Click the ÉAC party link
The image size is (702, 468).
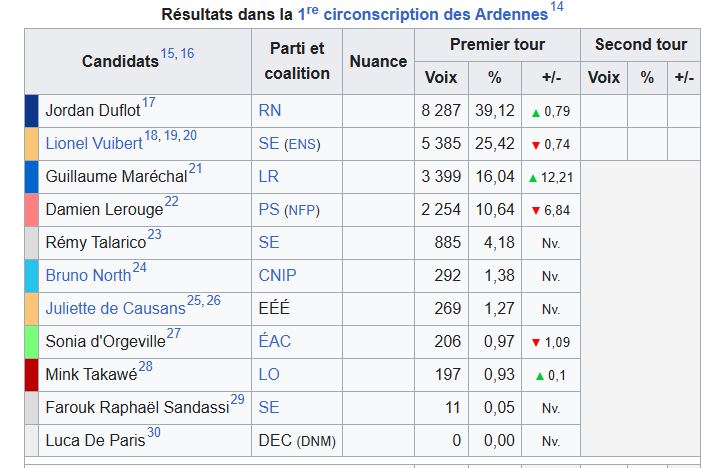point(275,341)
